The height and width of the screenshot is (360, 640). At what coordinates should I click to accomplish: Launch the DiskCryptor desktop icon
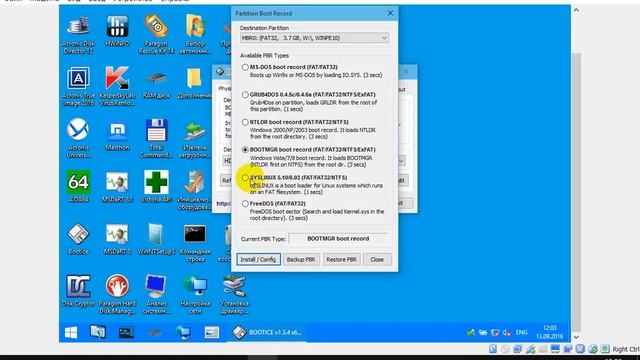(78, 291)
